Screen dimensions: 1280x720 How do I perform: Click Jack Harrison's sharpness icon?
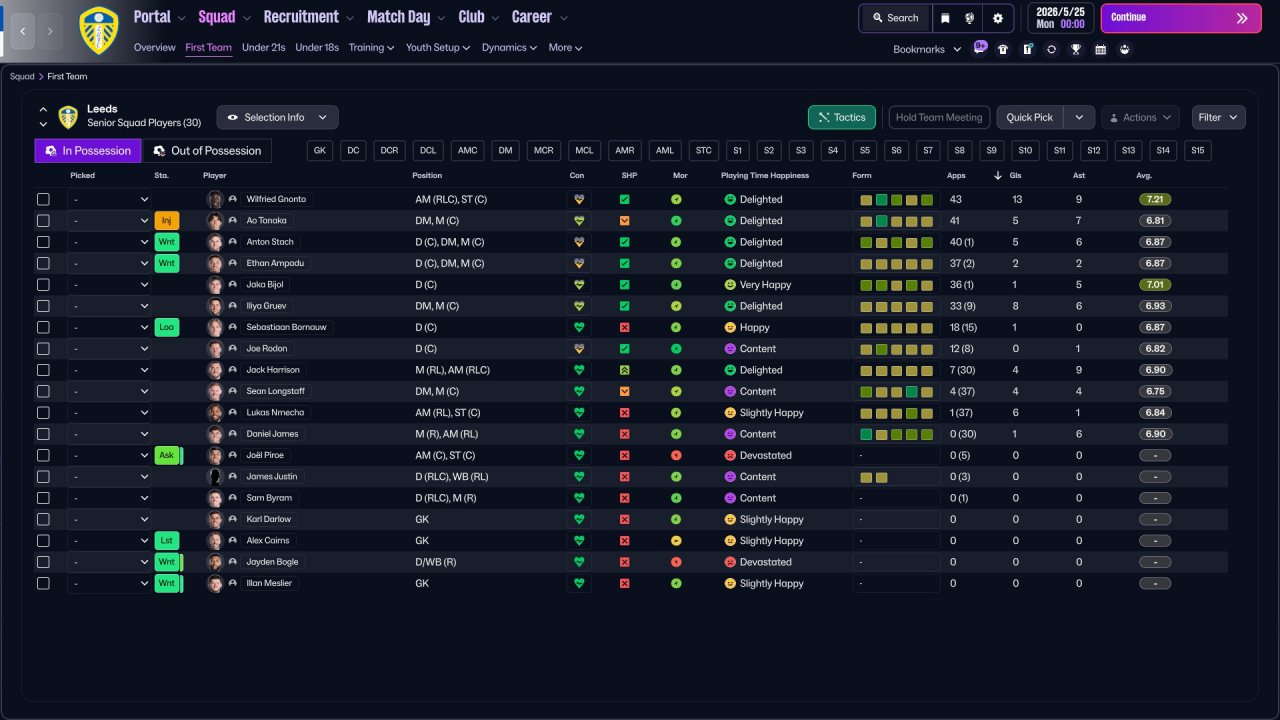625,370
